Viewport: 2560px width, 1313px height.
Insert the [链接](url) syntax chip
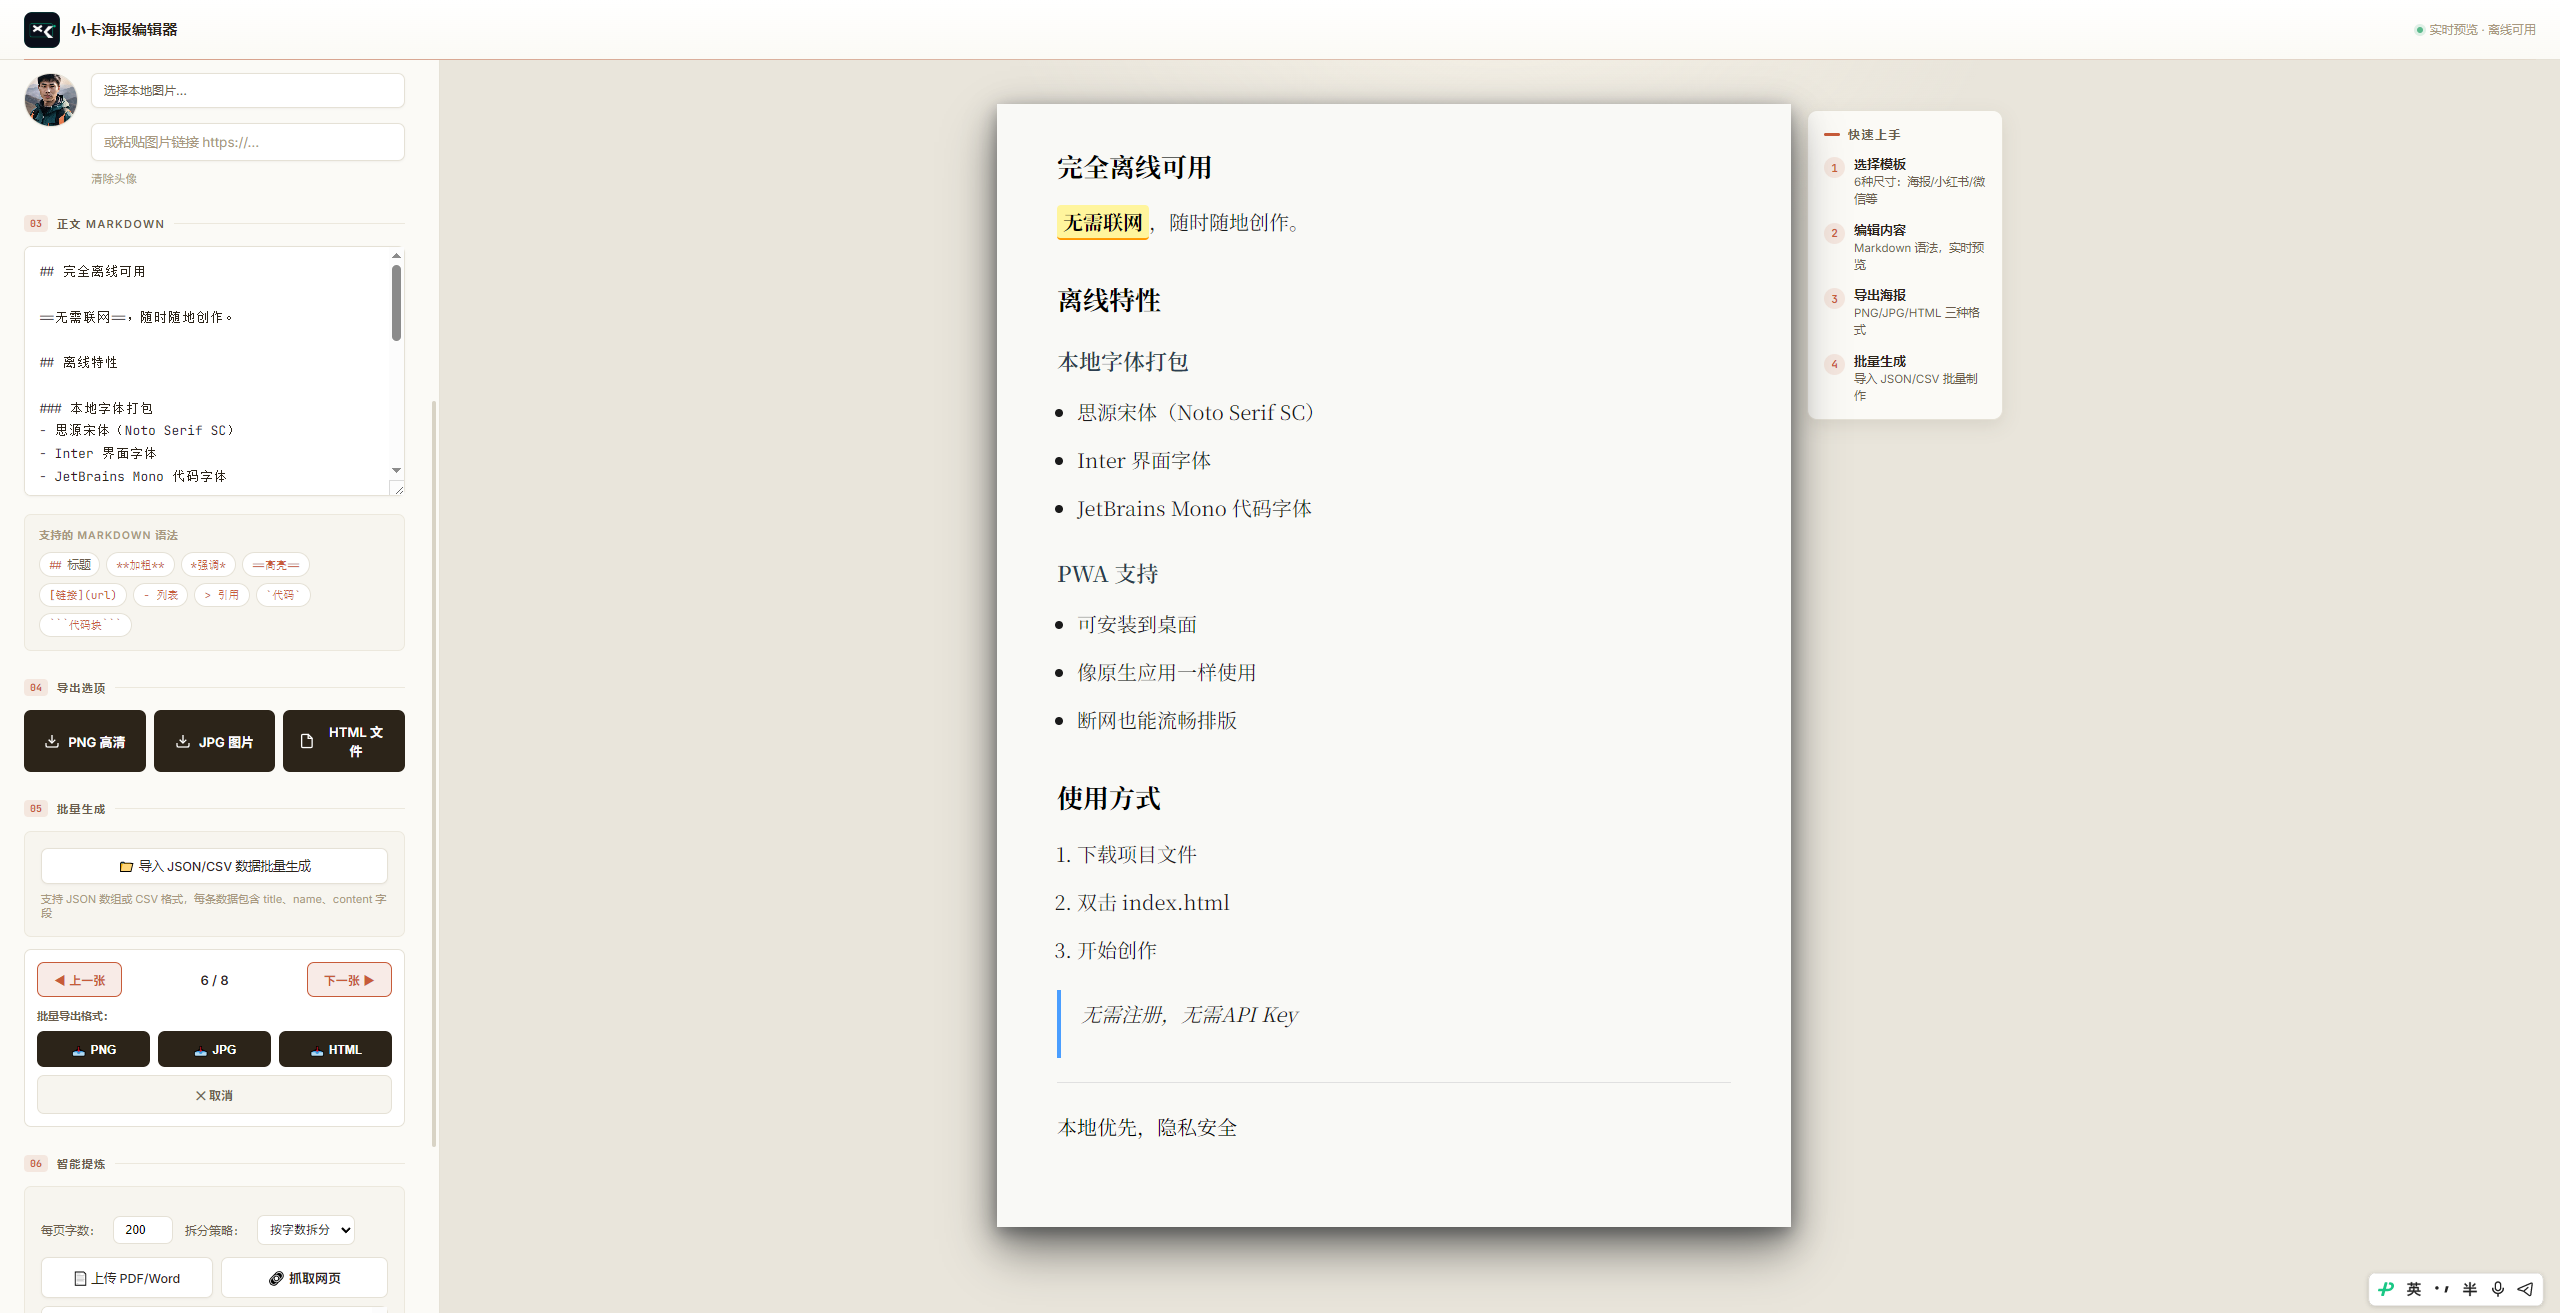click(83, 595)
